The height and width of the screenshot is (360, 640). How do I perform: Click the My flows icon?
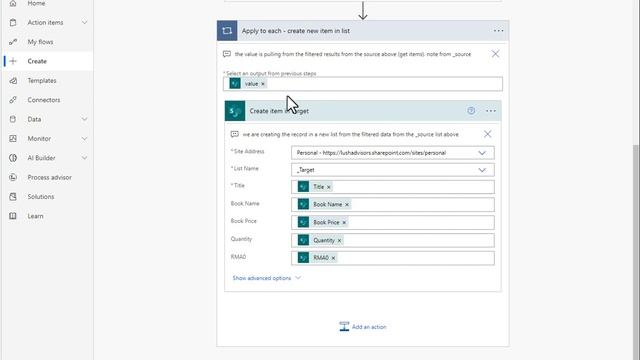[13, 42]
